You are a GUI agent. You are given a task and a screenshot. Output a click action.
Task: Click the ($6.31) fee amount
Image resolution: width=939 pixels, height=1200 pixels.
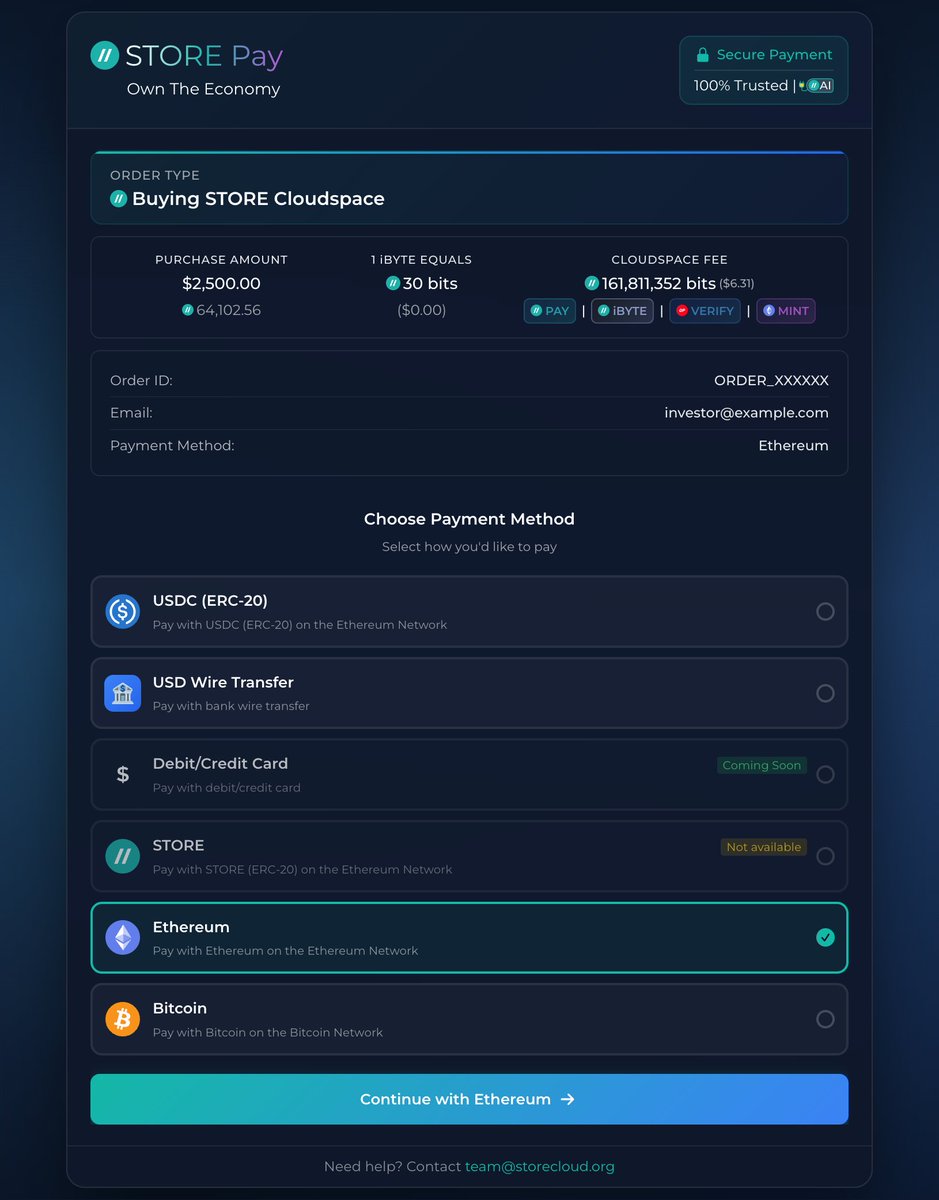[x=737, y=284]
